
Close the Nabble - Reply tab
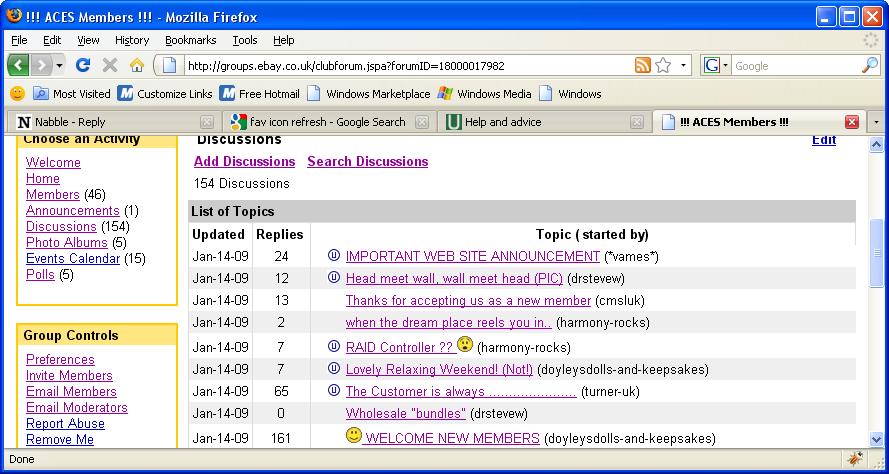tap(206, 122)
